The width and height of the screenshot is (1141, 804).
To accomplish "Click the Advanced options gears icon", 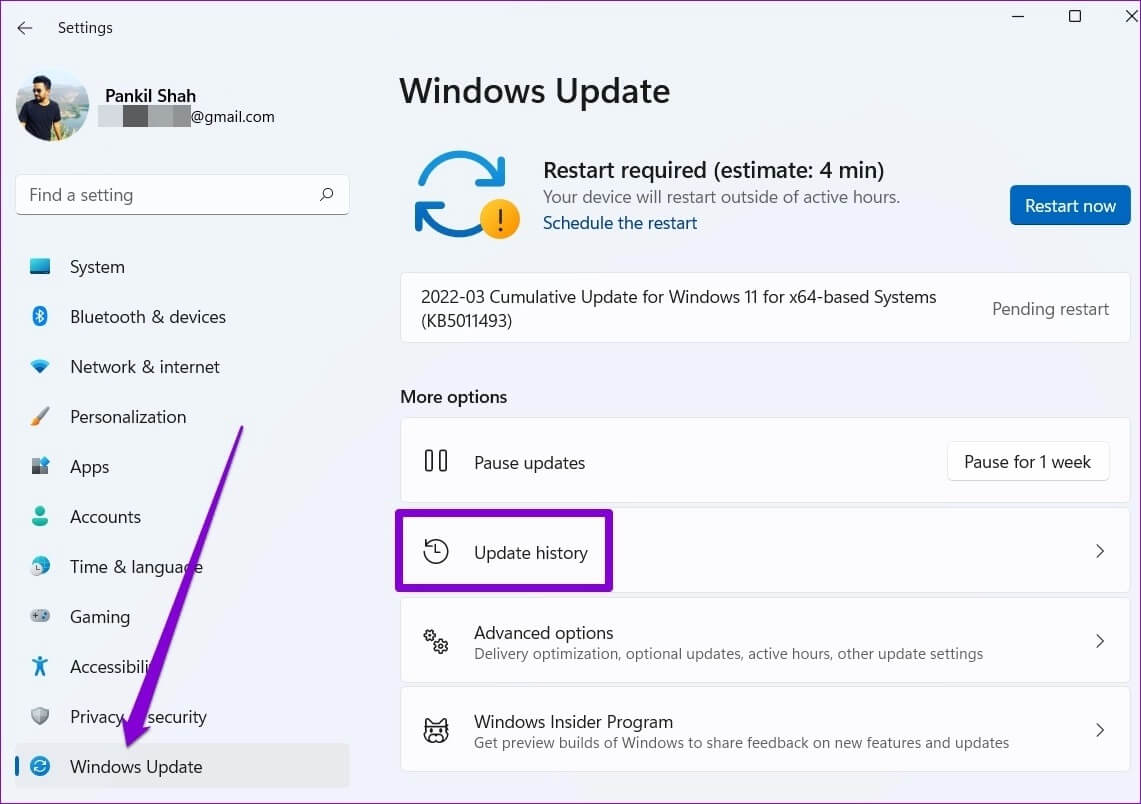I will pos(436,641).
